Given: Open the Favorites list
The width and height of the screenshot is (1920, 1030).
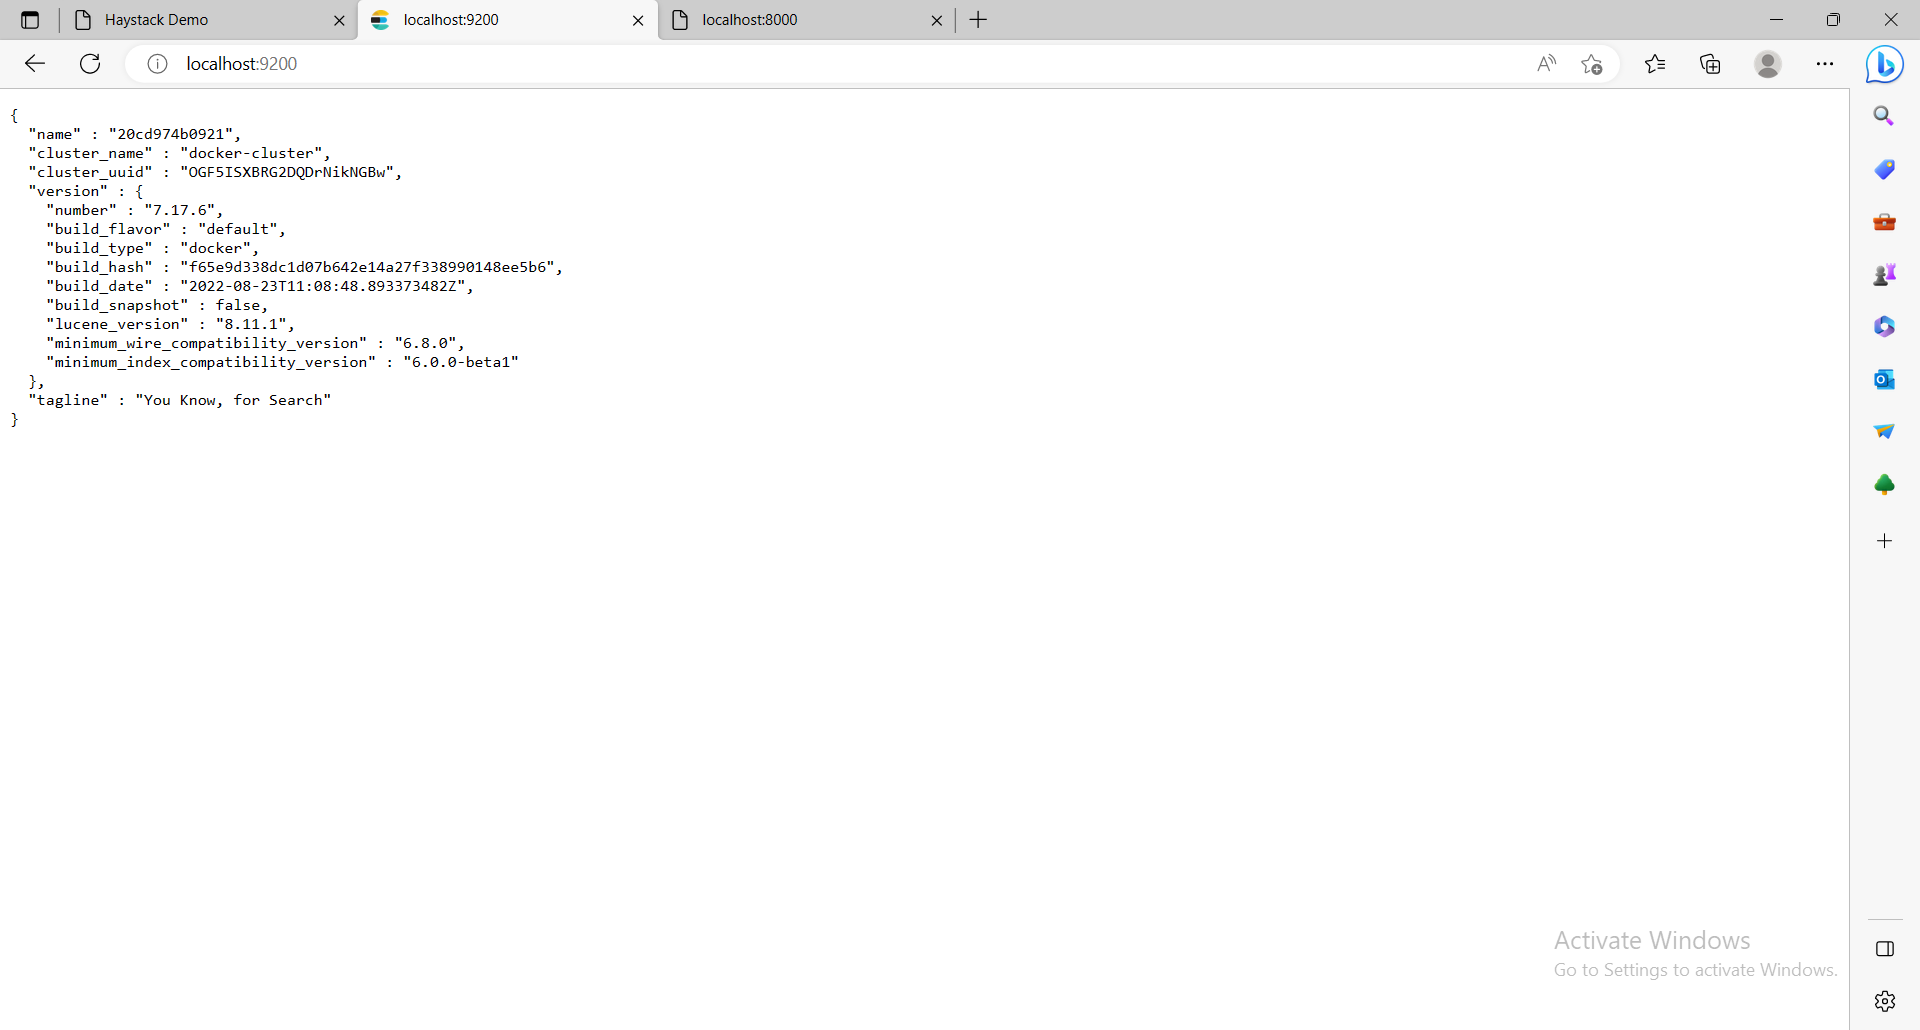Looking at the screenshot, I should tap(1655, 64).
